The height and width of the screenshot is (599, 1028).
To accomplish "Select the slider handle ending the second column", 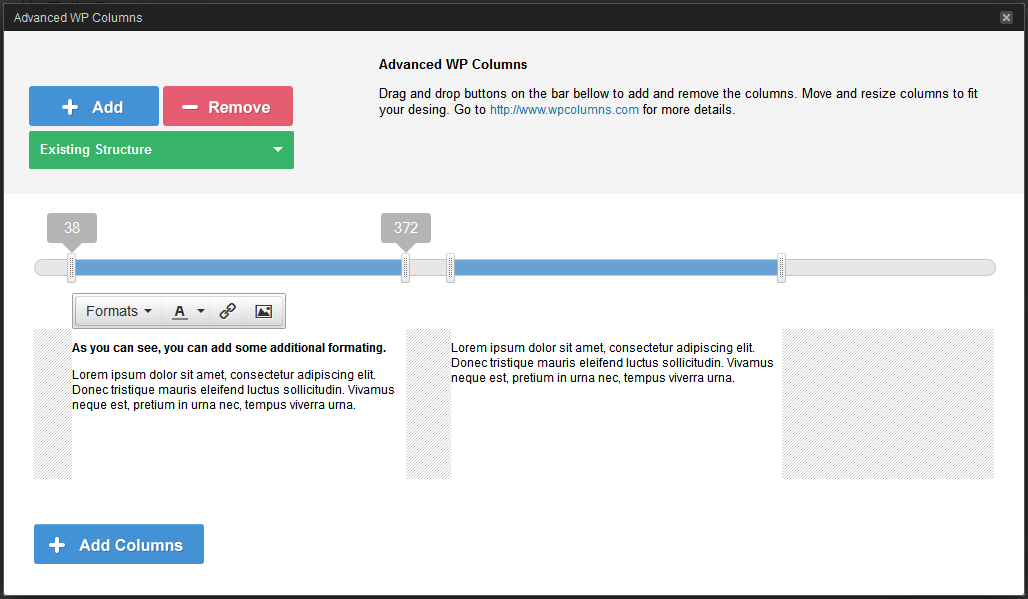I will pos(781,268).
